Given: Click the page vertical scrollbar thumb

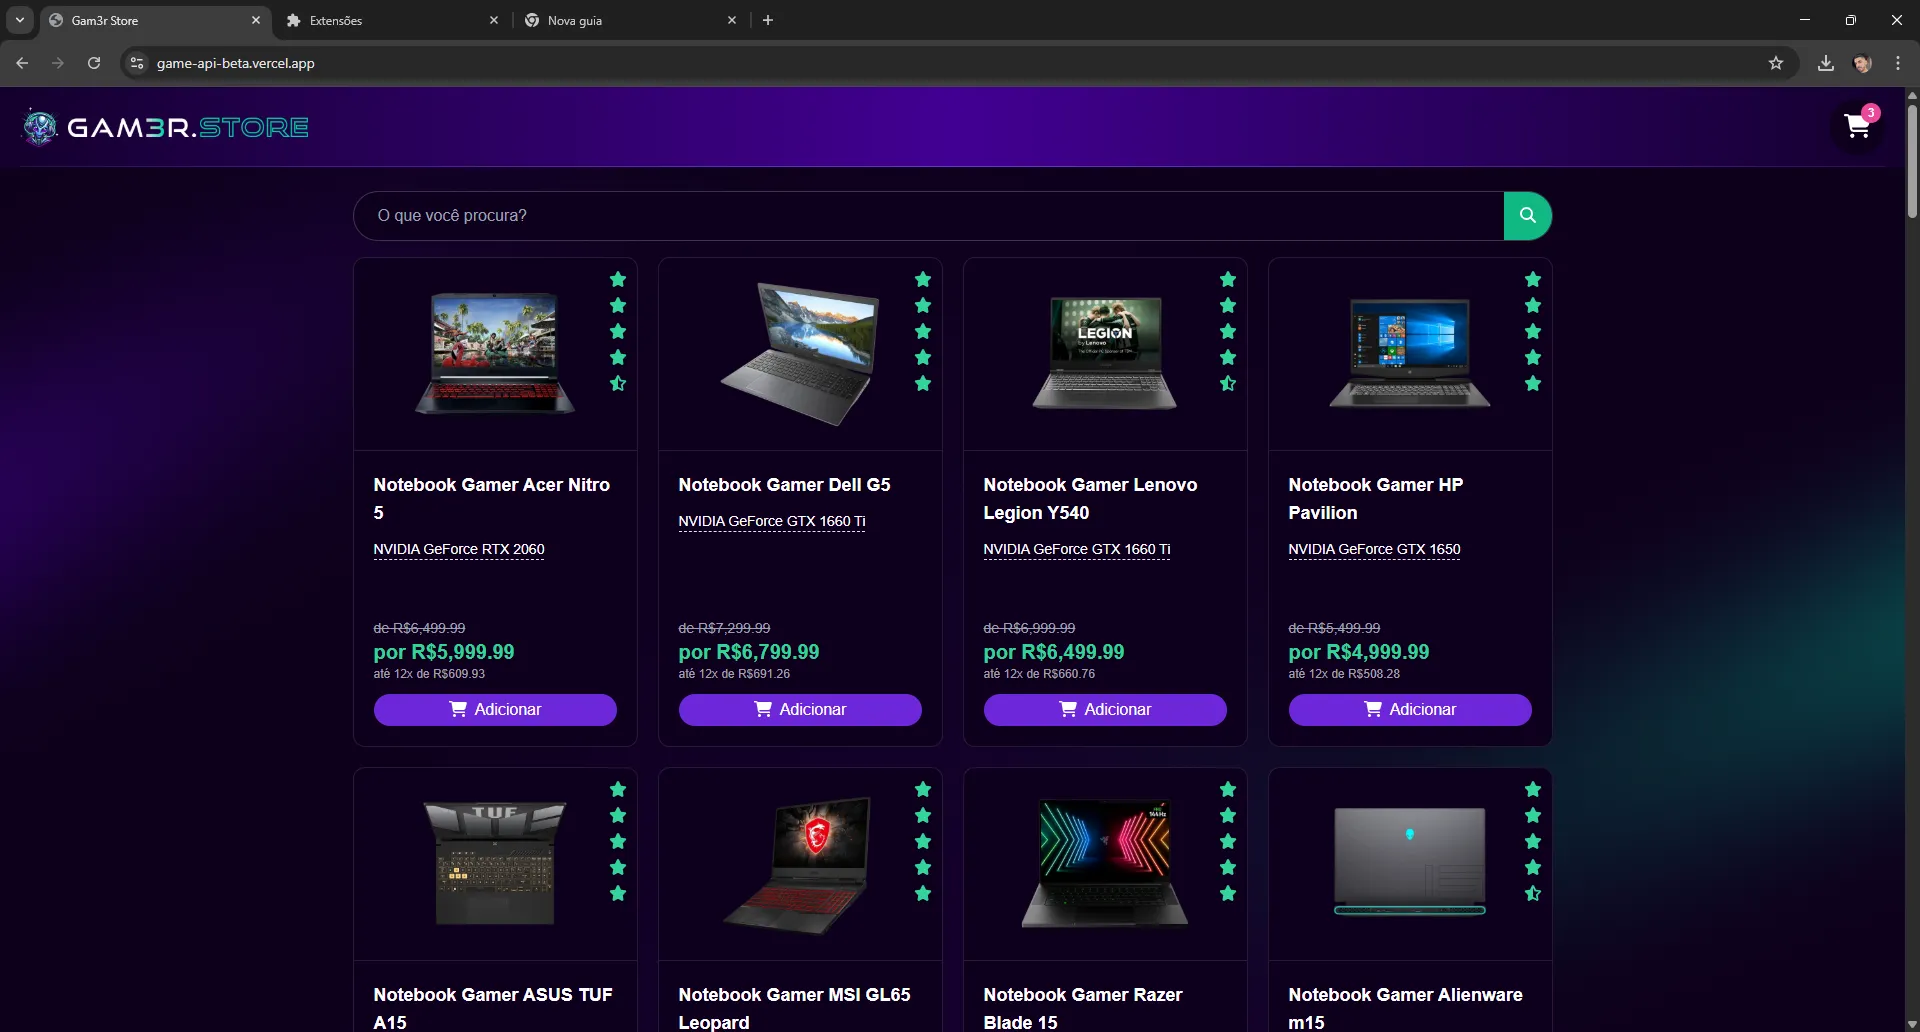Looking at the screenshot, I should click(1912, 160).
